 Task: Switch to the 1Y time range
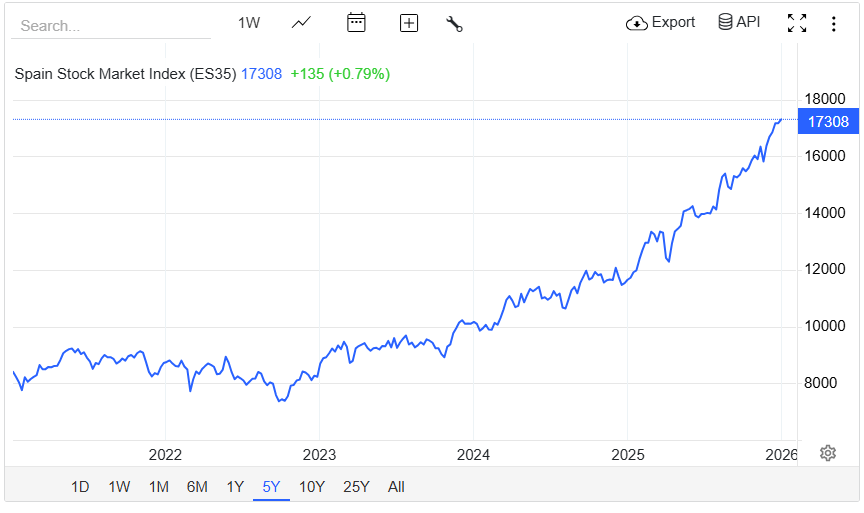point(235,487)
